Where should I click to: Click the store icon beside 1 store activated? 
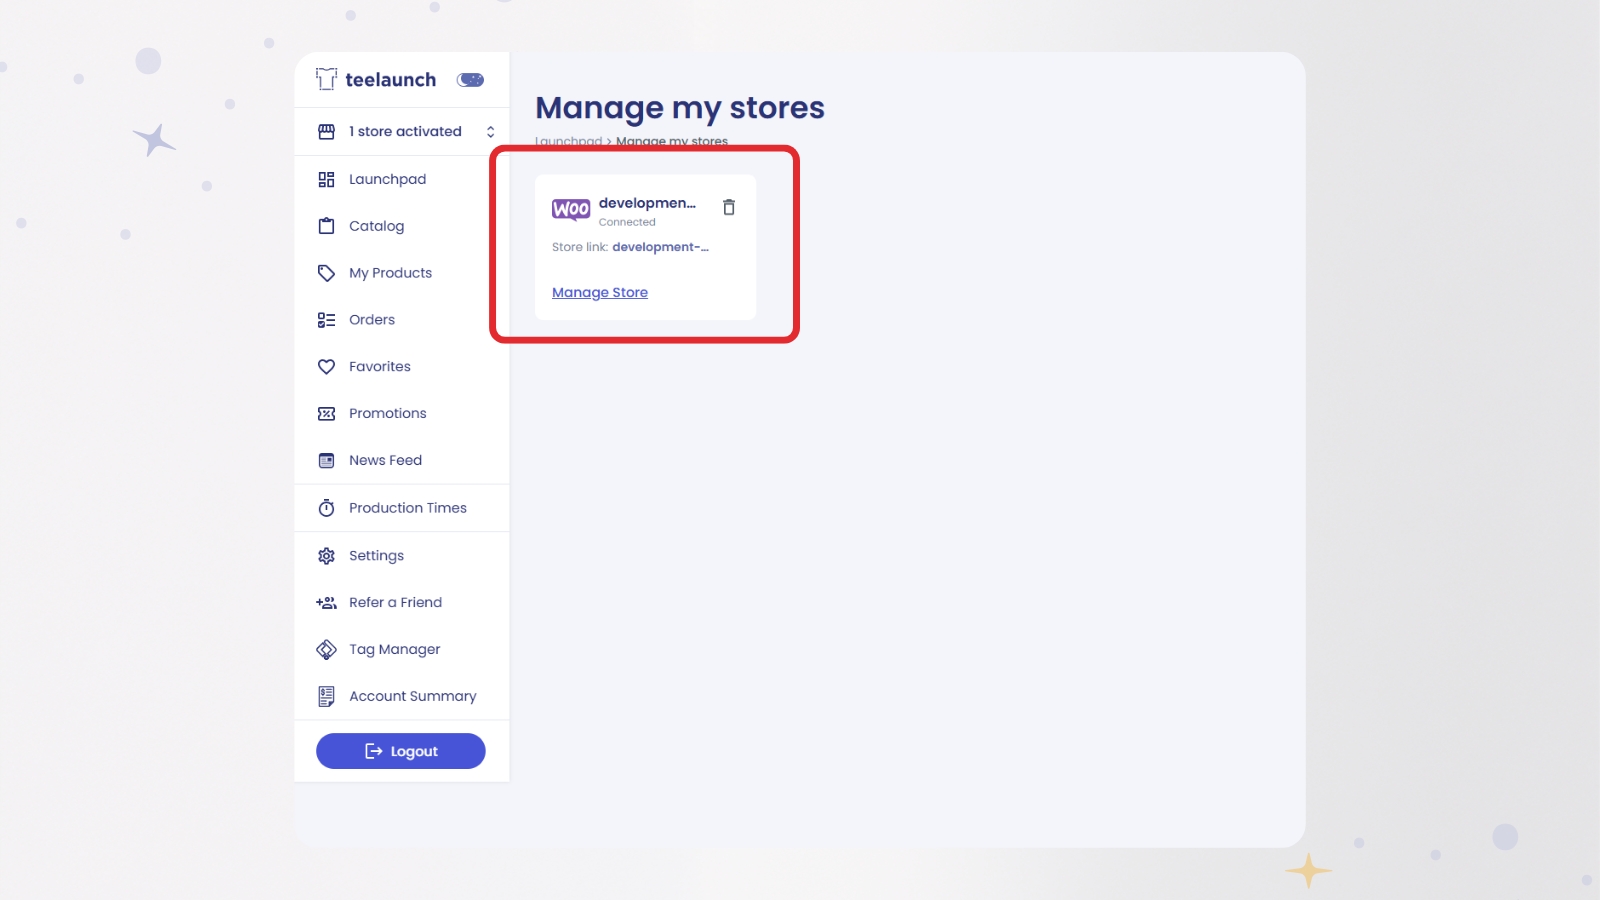click(x=326, y=132)
